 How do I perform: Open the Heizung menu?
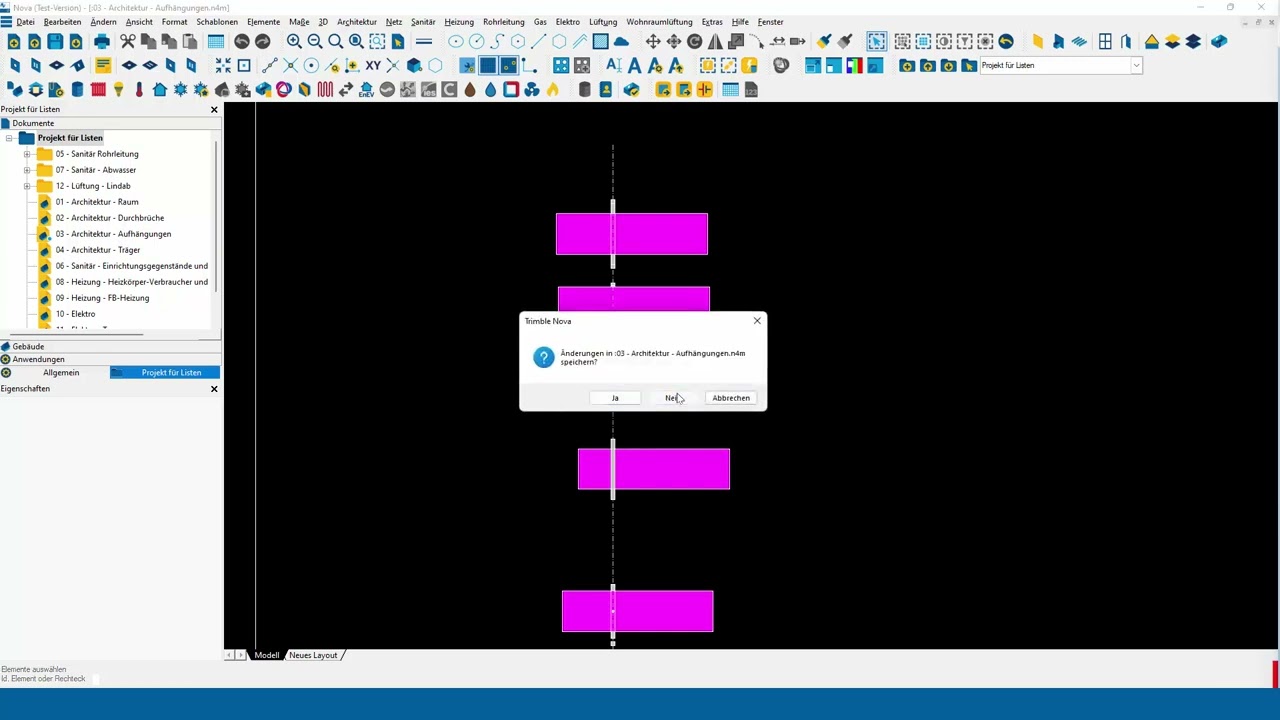459,22
